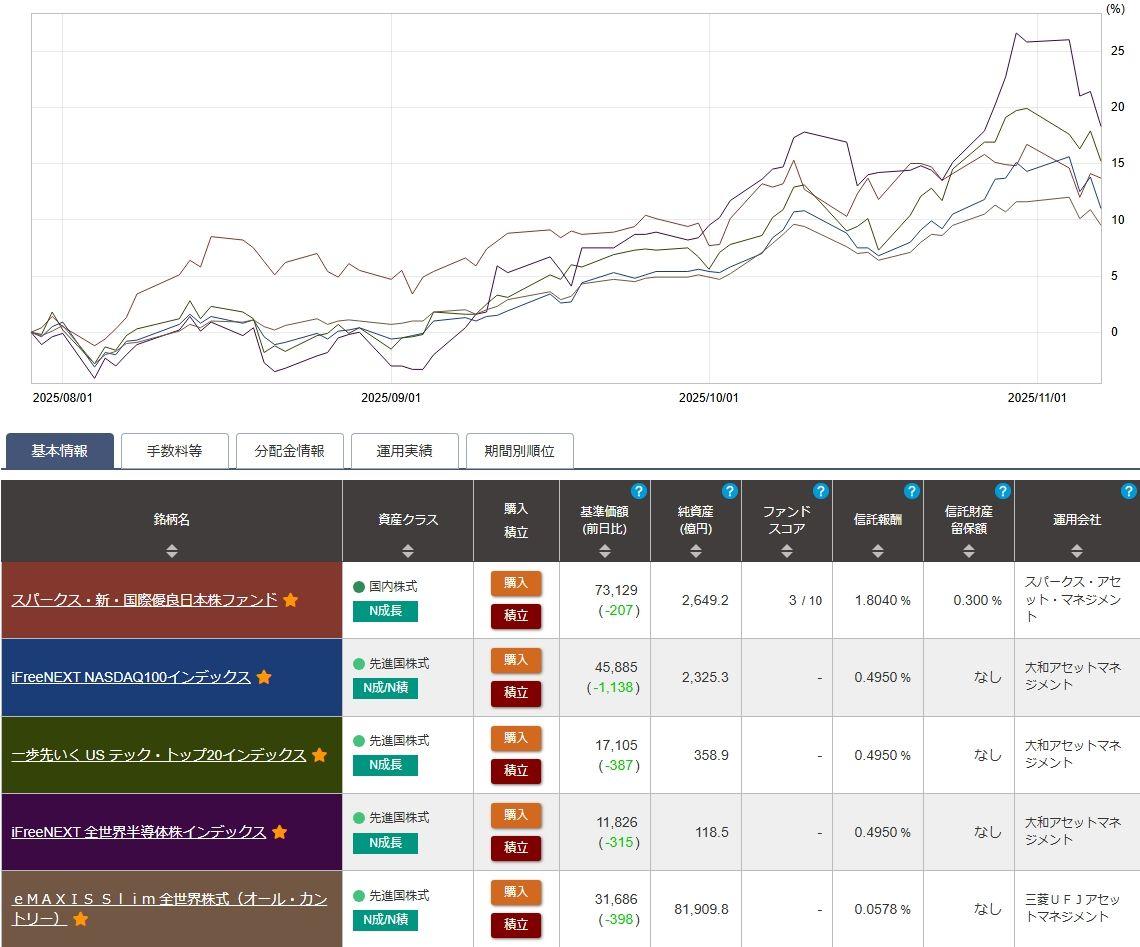
Task: Sort by 信託報酬 column arrows
Action: coord(877,550)
